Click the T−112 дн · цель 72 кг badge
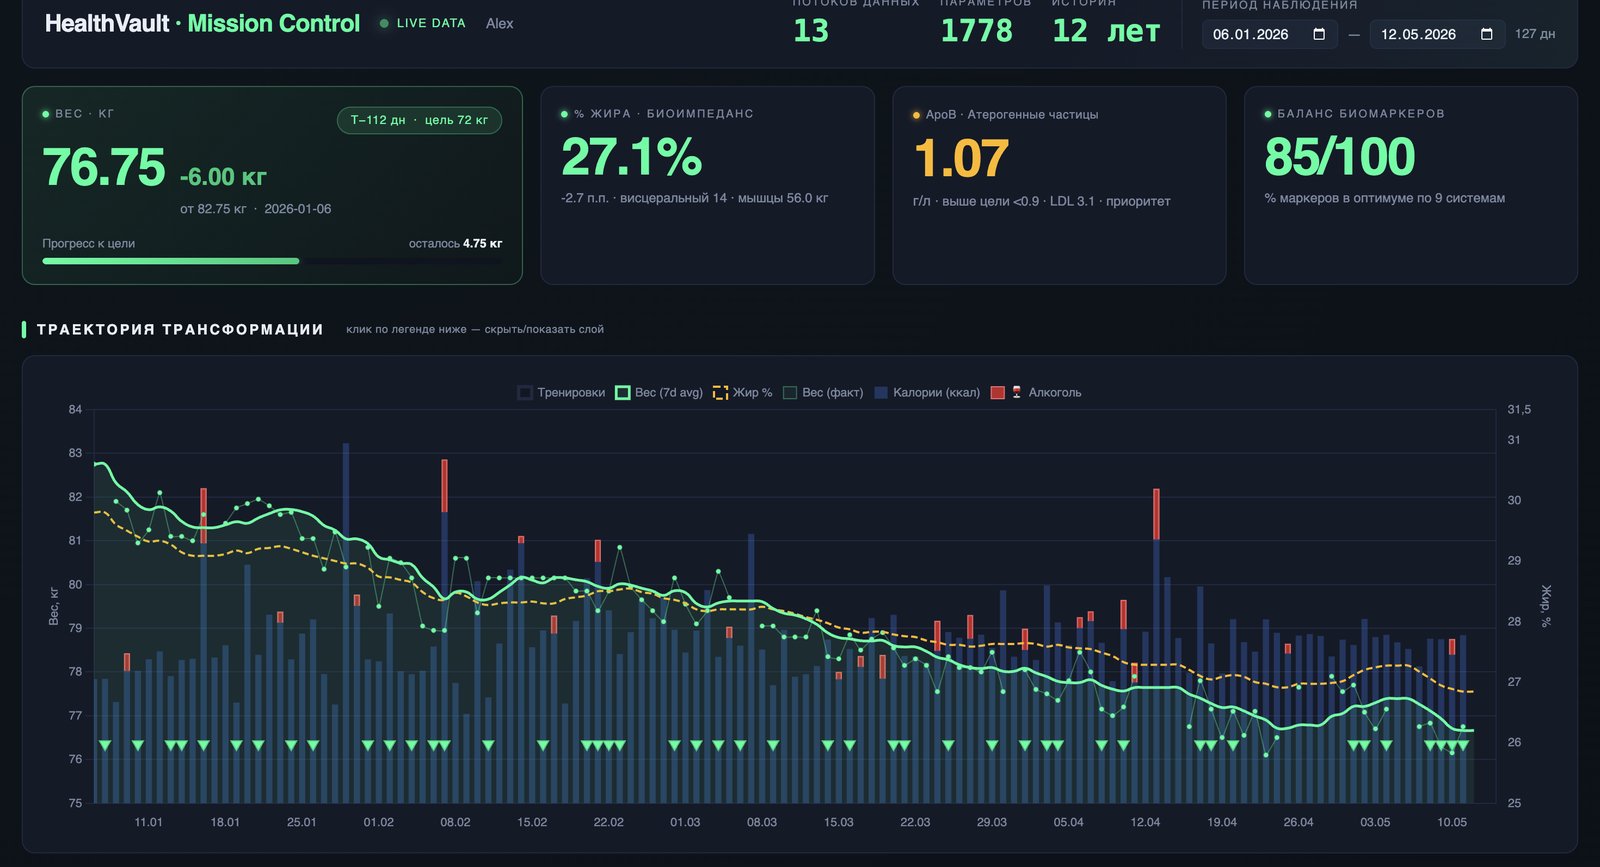 419,120
